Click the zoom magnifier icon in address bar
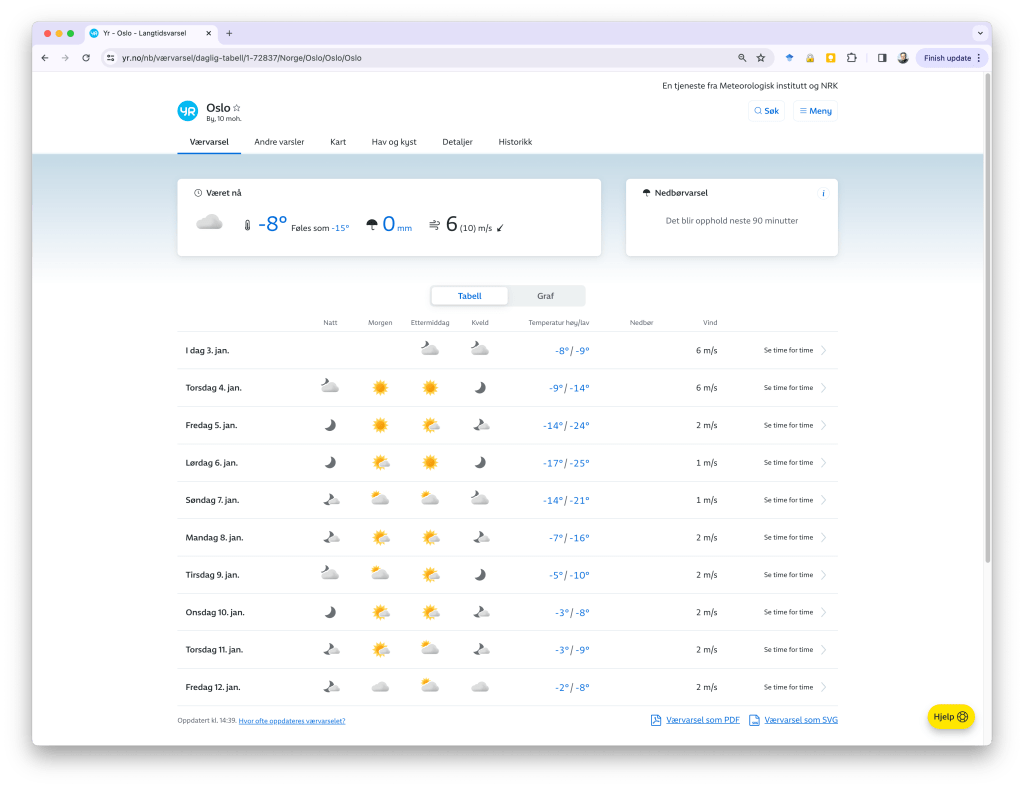Image resolution: width=1024 pixels, height=788 pixels. click(742, 58)
